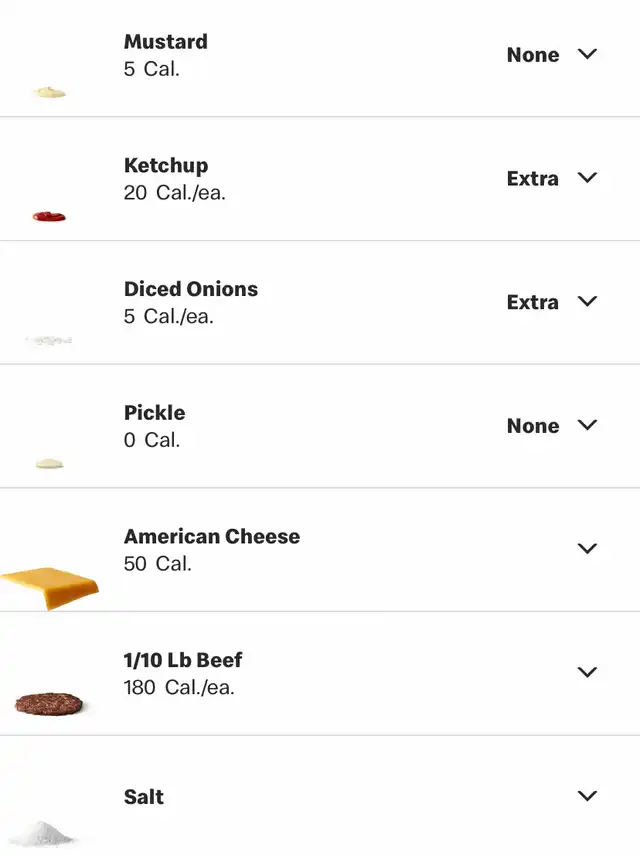Open the Salt options chevron
640x855 pixels.
(x=587, y=796)
